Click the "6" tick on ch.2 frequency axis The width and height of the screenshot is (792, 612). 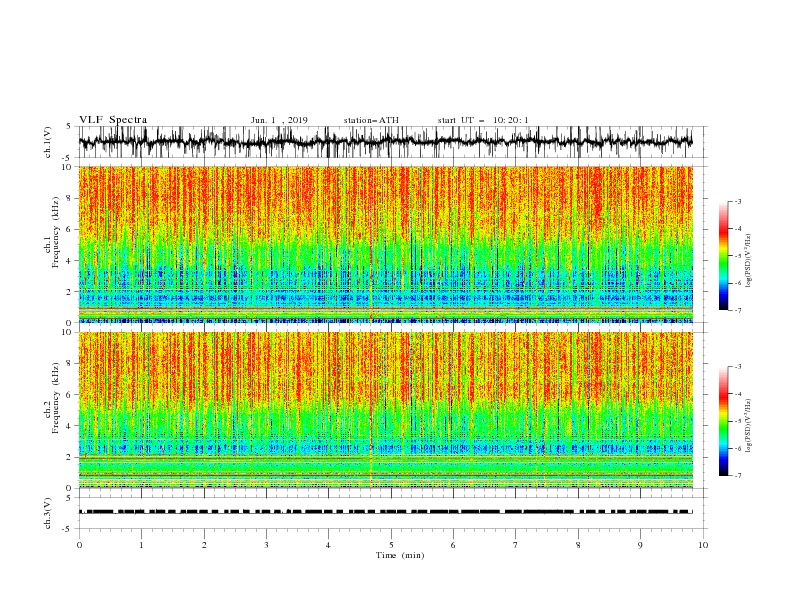pos(70,395)
